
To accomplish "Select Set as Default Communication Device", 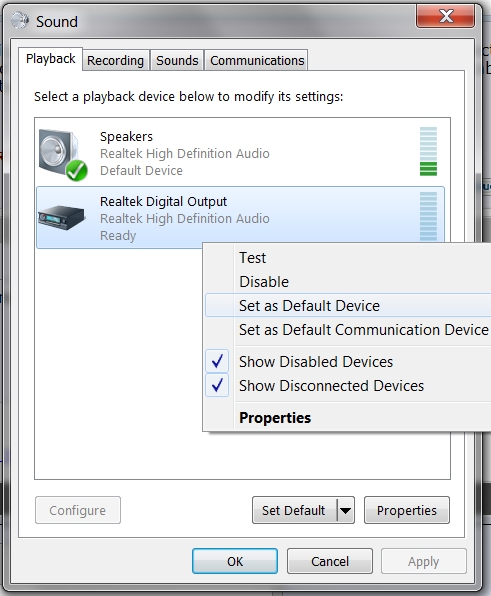I will coord(348,330).
